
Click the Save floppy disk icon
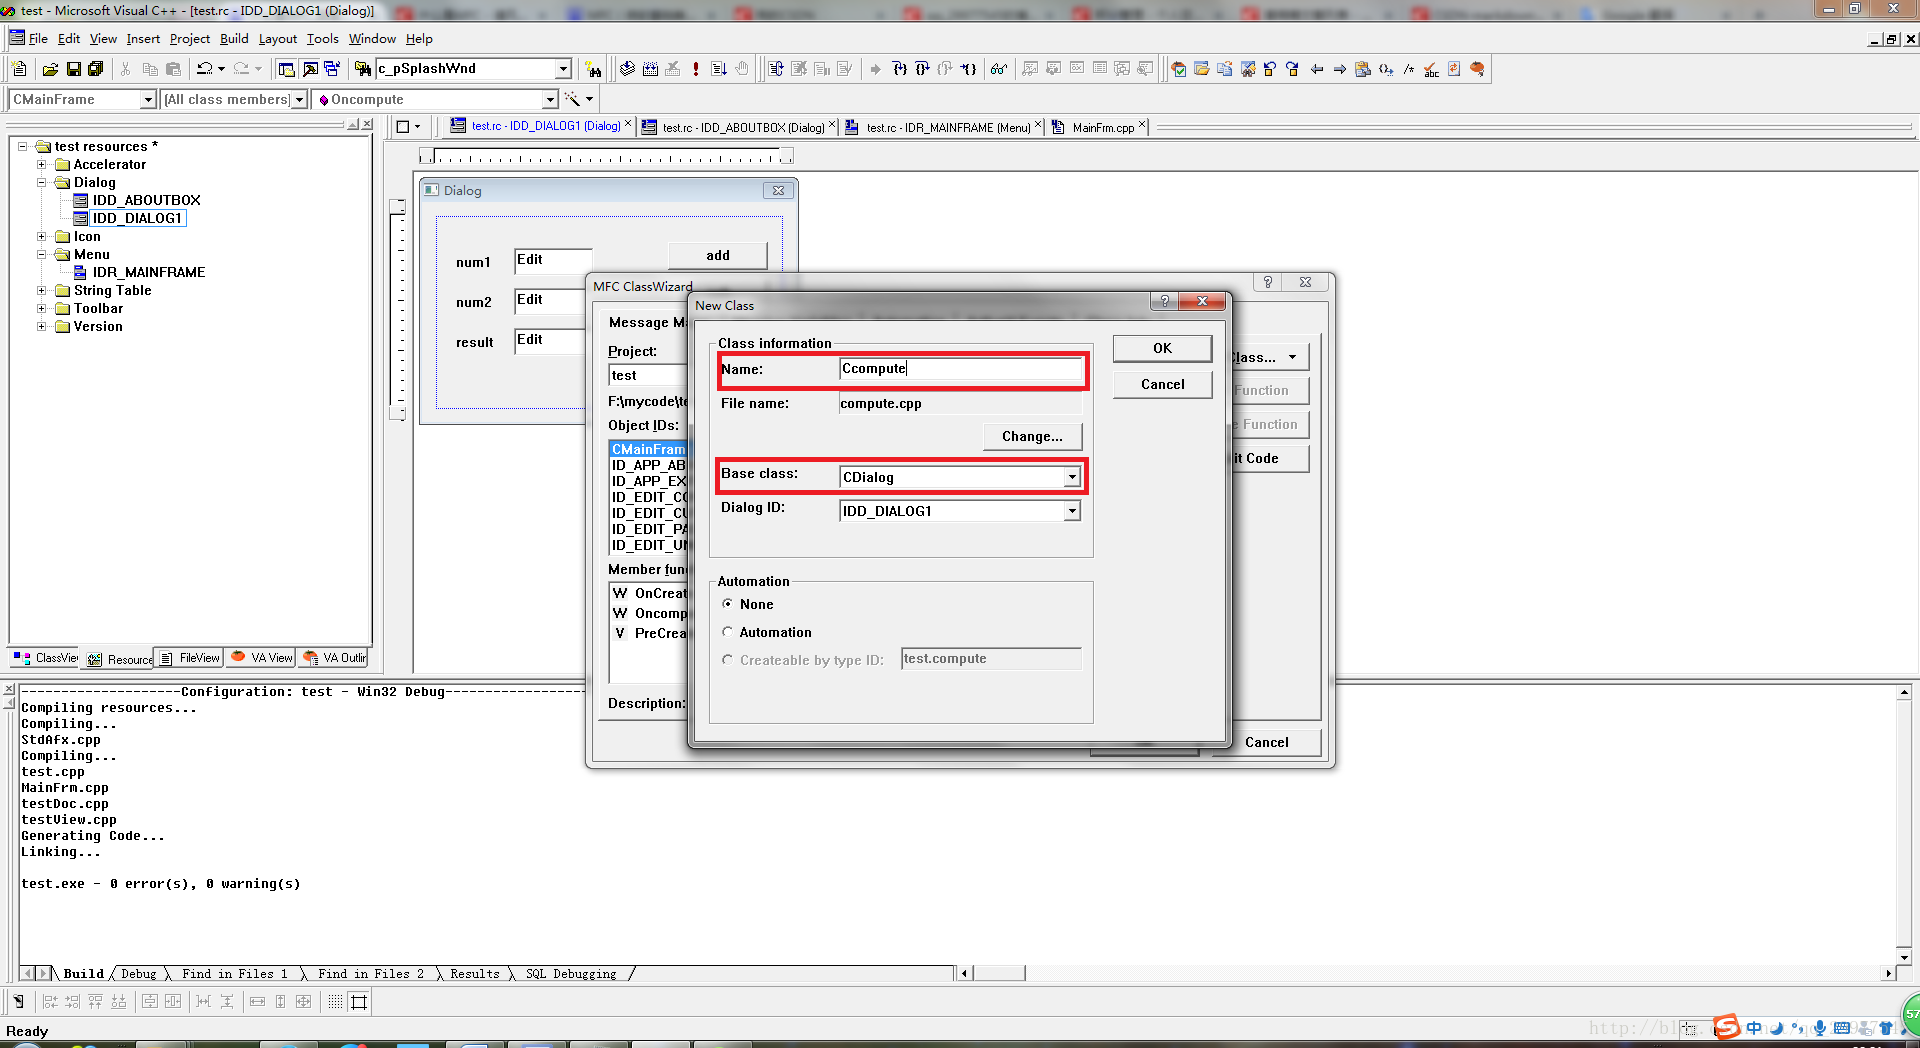coord(73,69)
